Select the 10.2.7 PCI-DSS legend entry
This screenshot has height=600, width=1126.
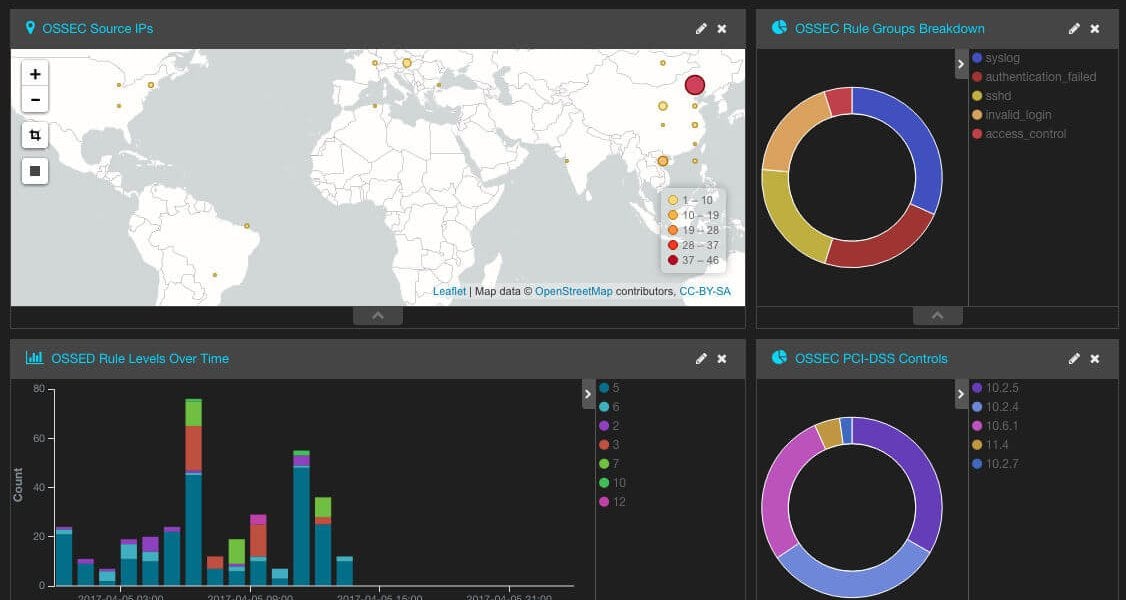[x=995, y=464]
